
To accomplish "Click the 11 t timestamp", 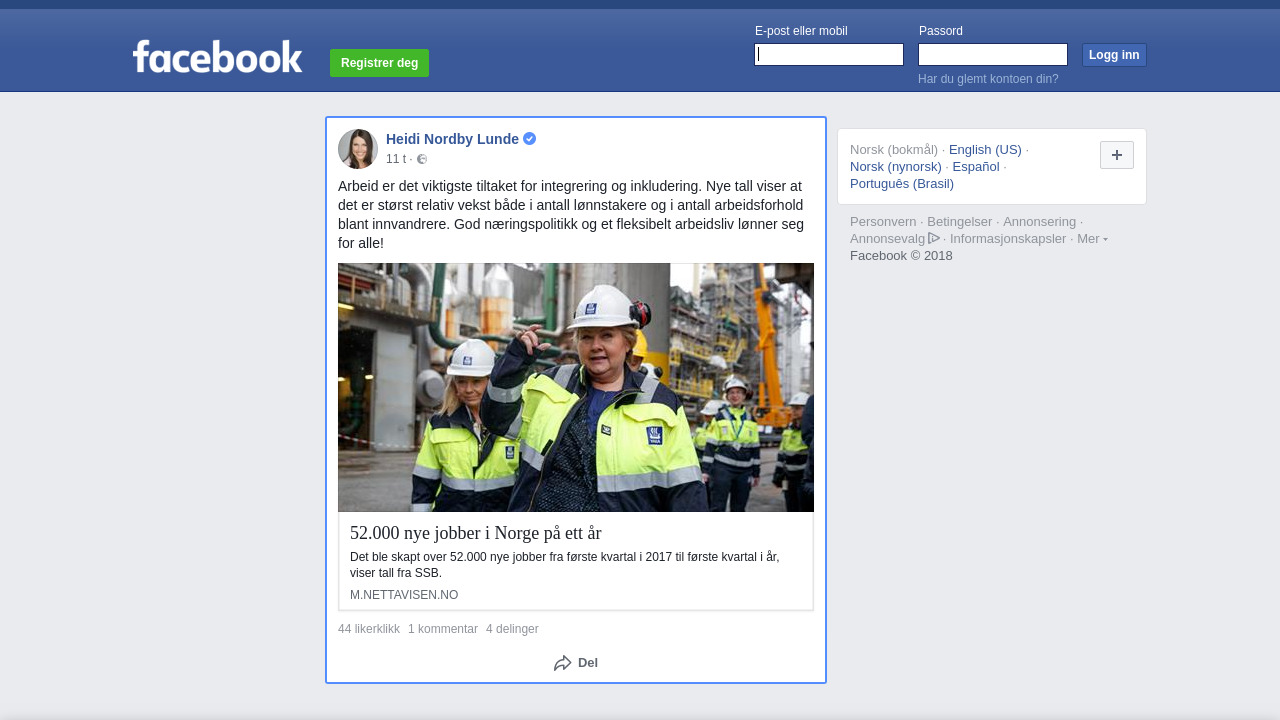I will coord(396,159).
